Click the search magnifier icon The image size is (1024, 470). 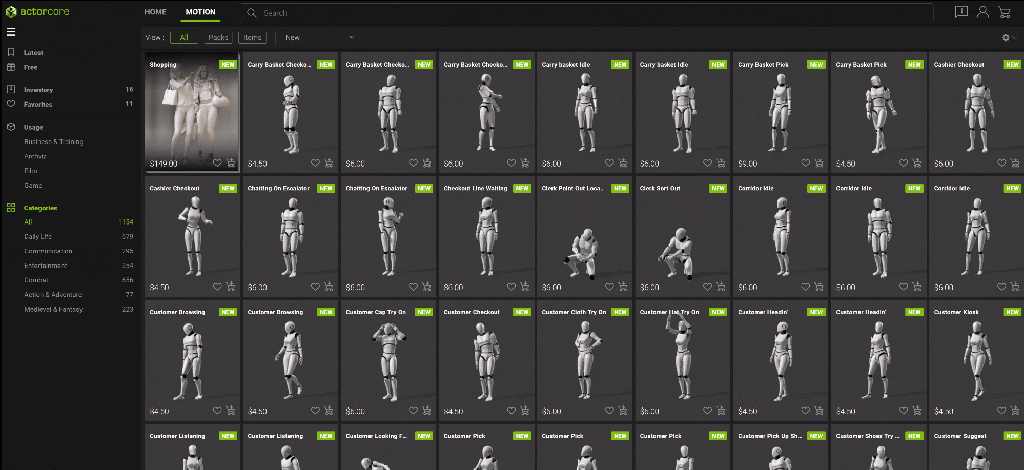tap(252, 13)
